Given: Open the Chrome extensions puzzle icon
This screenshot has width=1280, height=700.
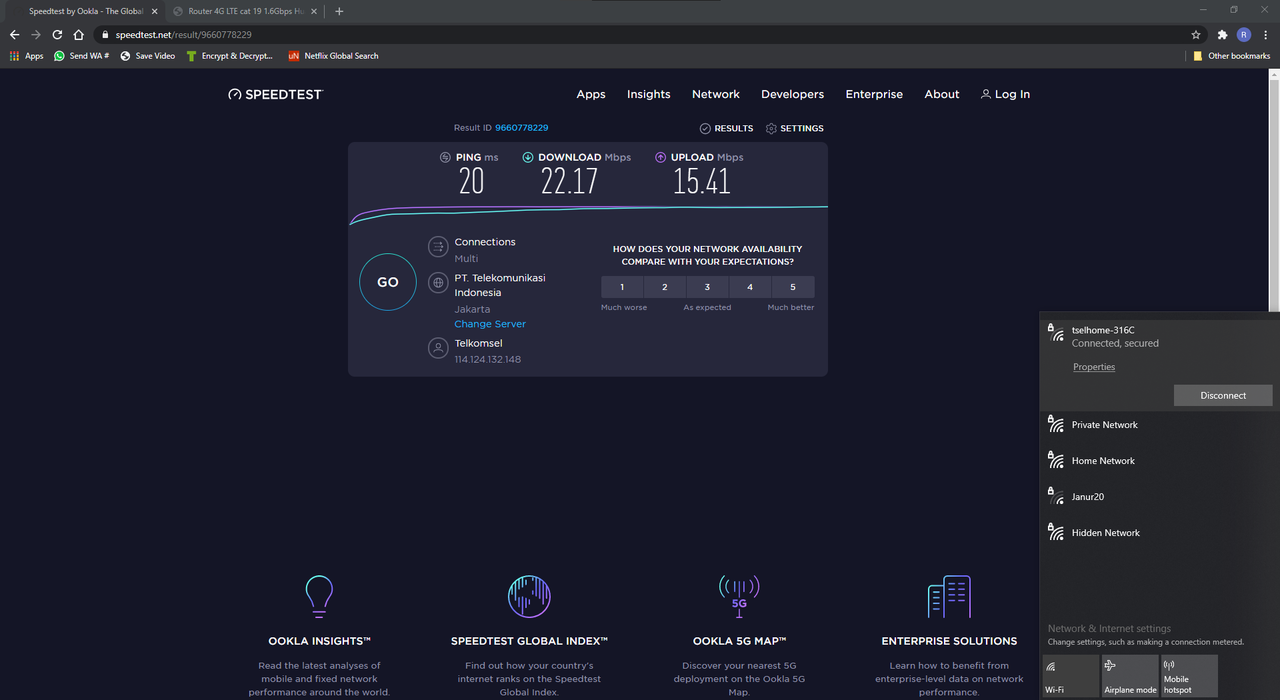Looking at the screenshot, I should [x=1222, y=34].
